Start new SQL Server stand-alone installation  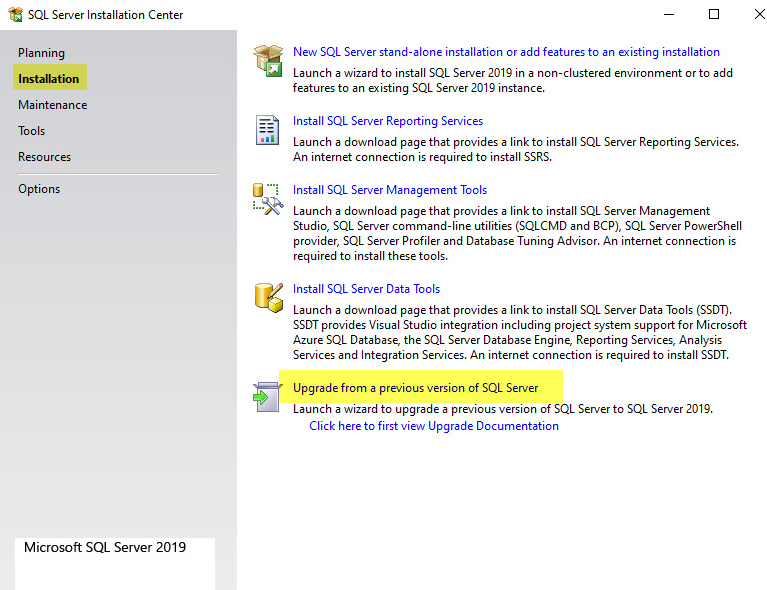[x=506, y=52]
